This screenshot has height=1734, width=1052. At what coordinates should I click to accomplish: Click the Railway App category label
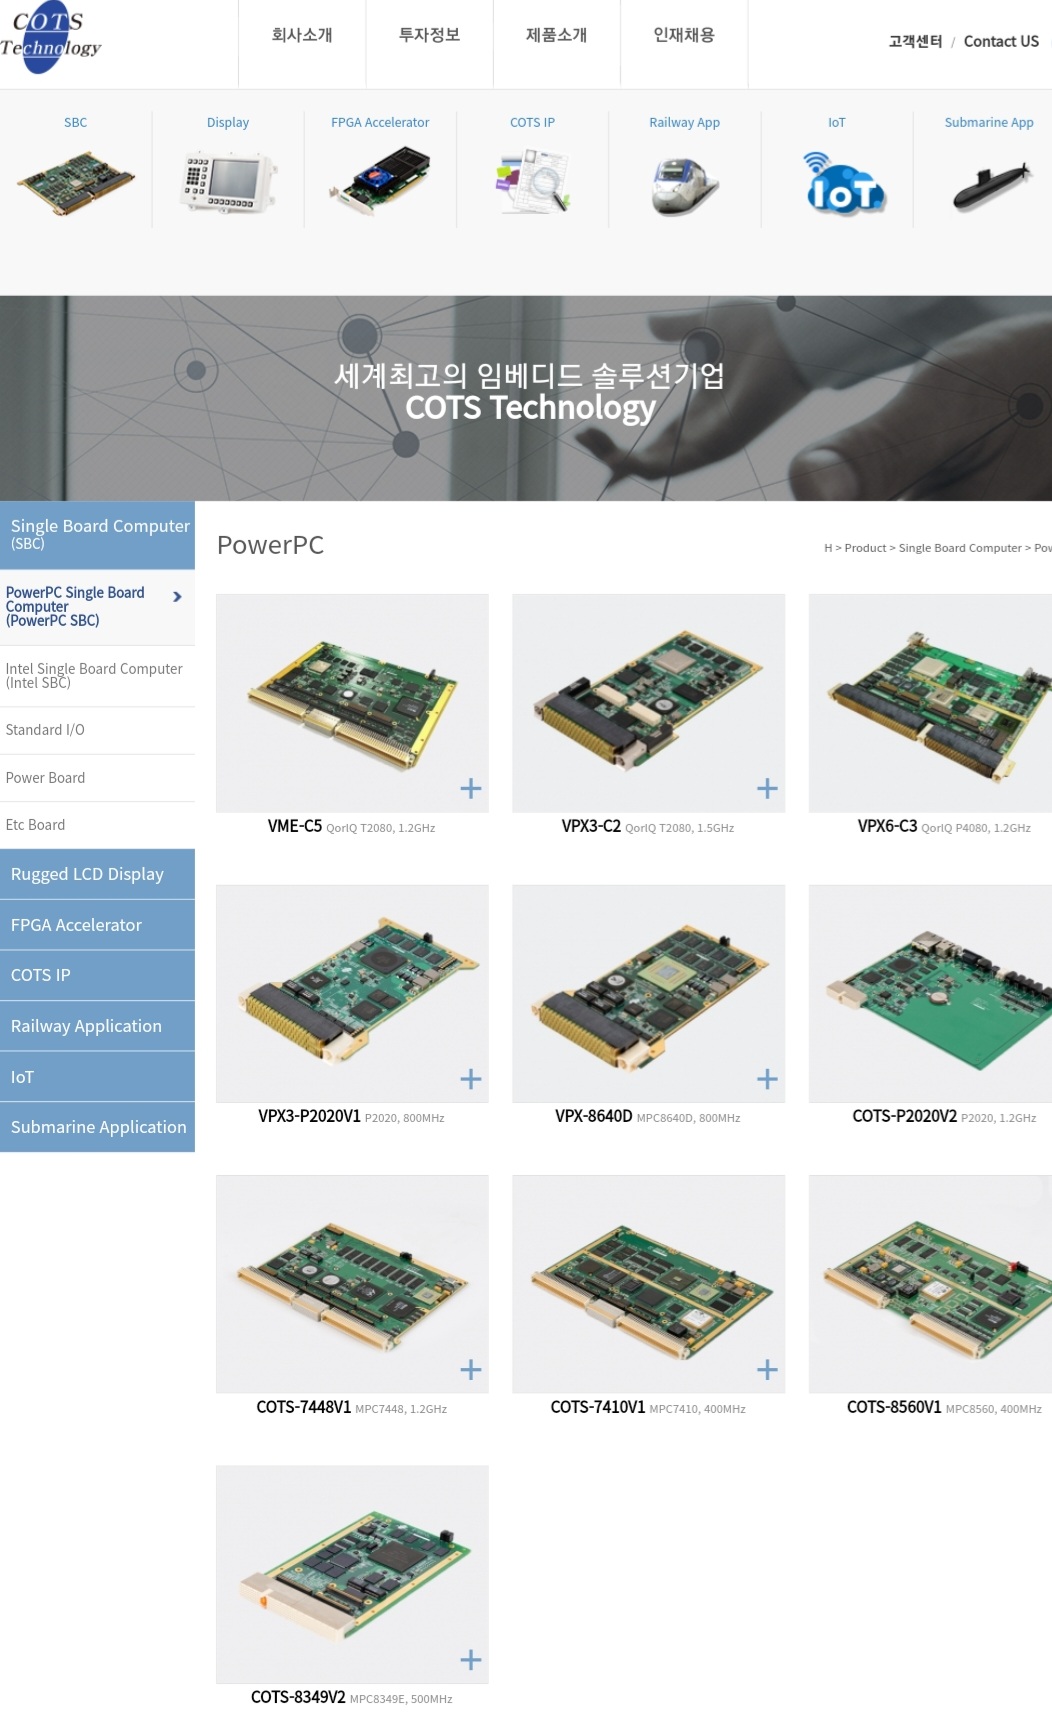pyautogui.click(x=685, y=122)
